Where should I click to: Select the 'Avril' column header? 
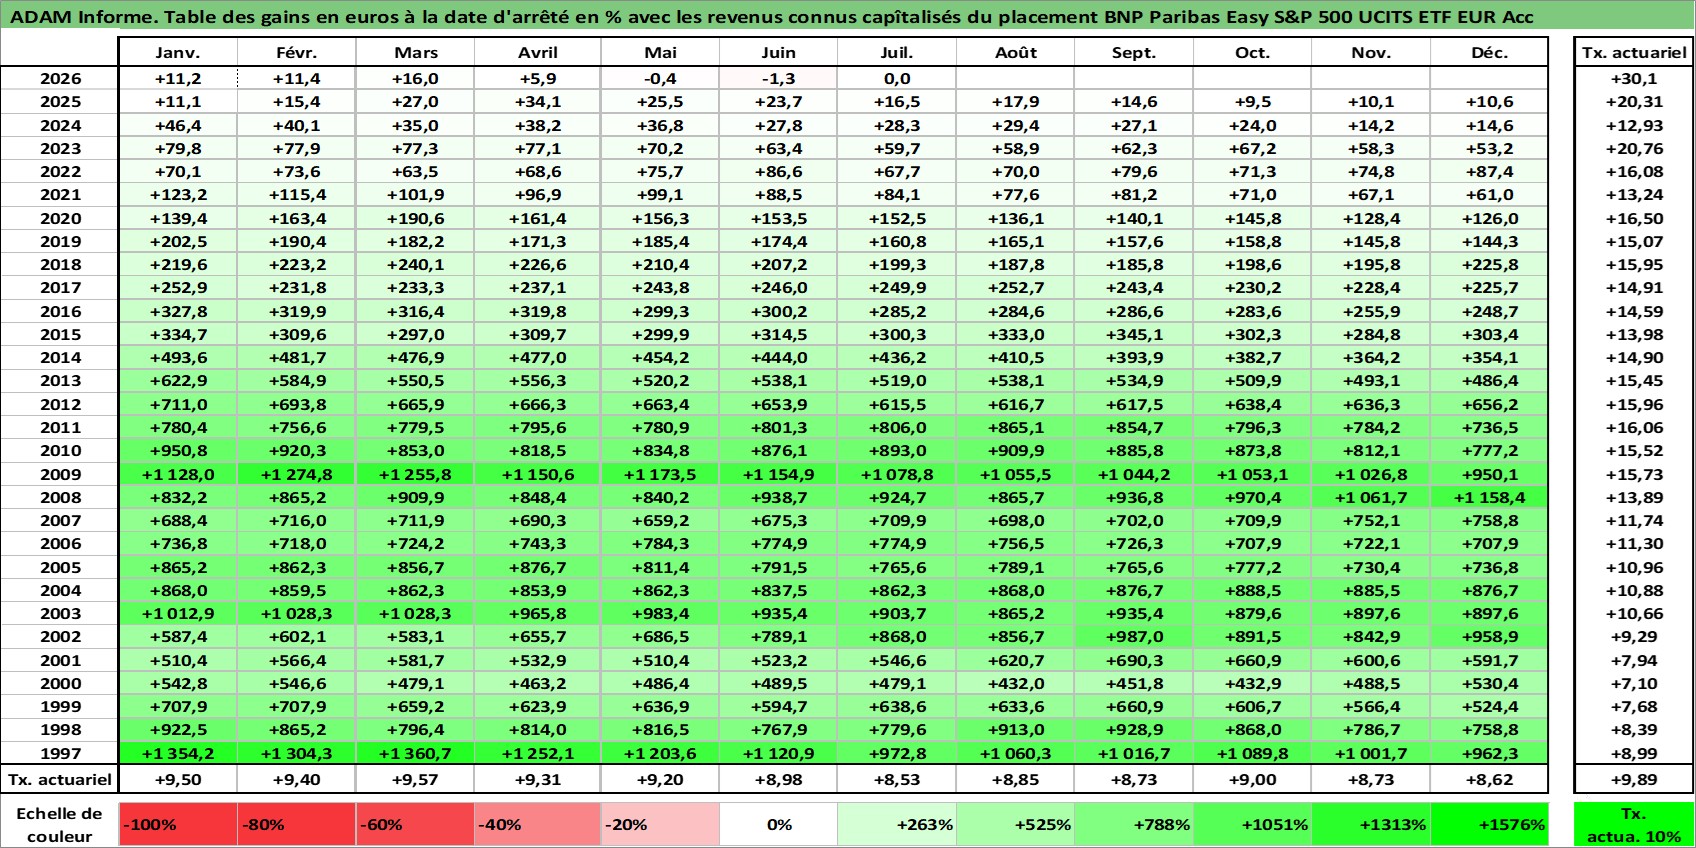[x=538, y=52]
